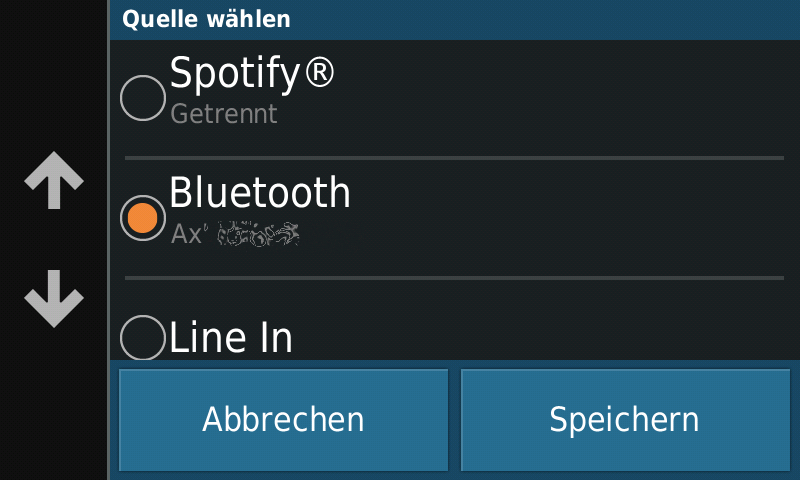The image size is (800, 480).
Task: Click the Quelle wählen title bar
Action: (454, 19)
